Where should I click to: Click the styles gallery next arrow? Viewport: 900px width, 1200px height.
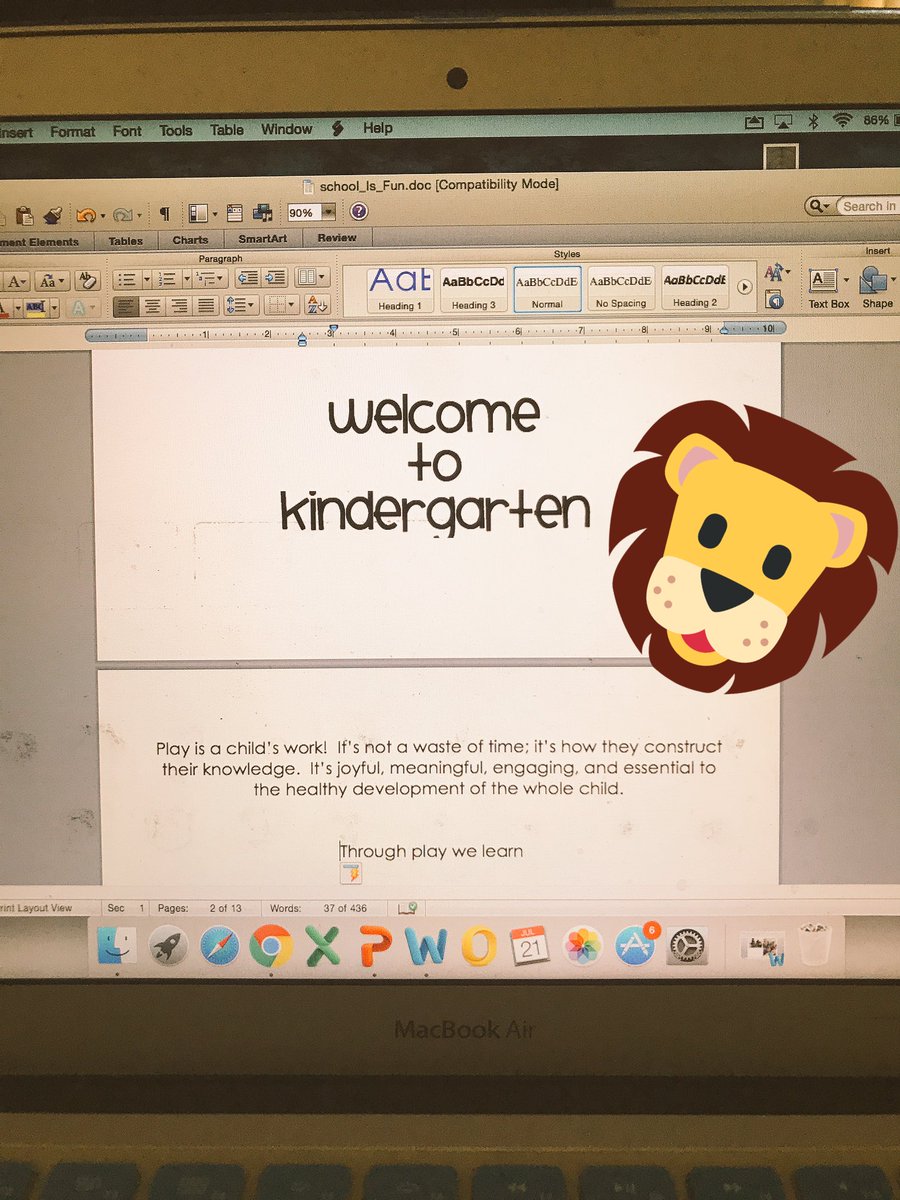[744, 287]
